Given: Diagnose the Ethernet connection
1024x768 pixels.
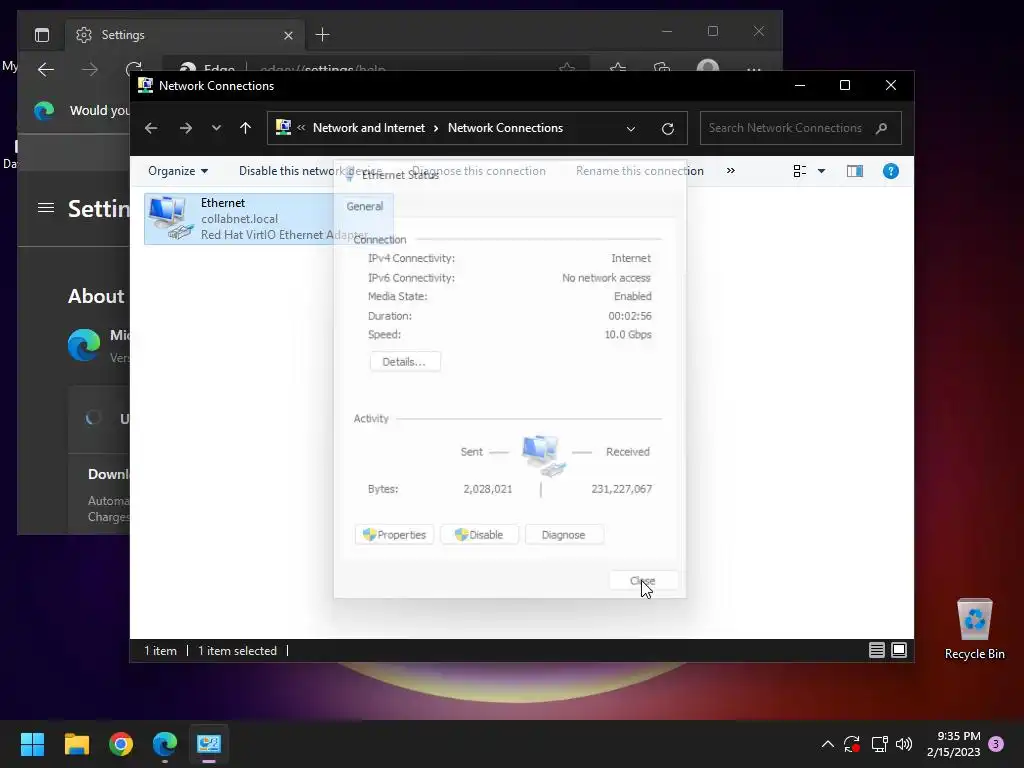Looking at the screenshot, I should coord(564,535).
